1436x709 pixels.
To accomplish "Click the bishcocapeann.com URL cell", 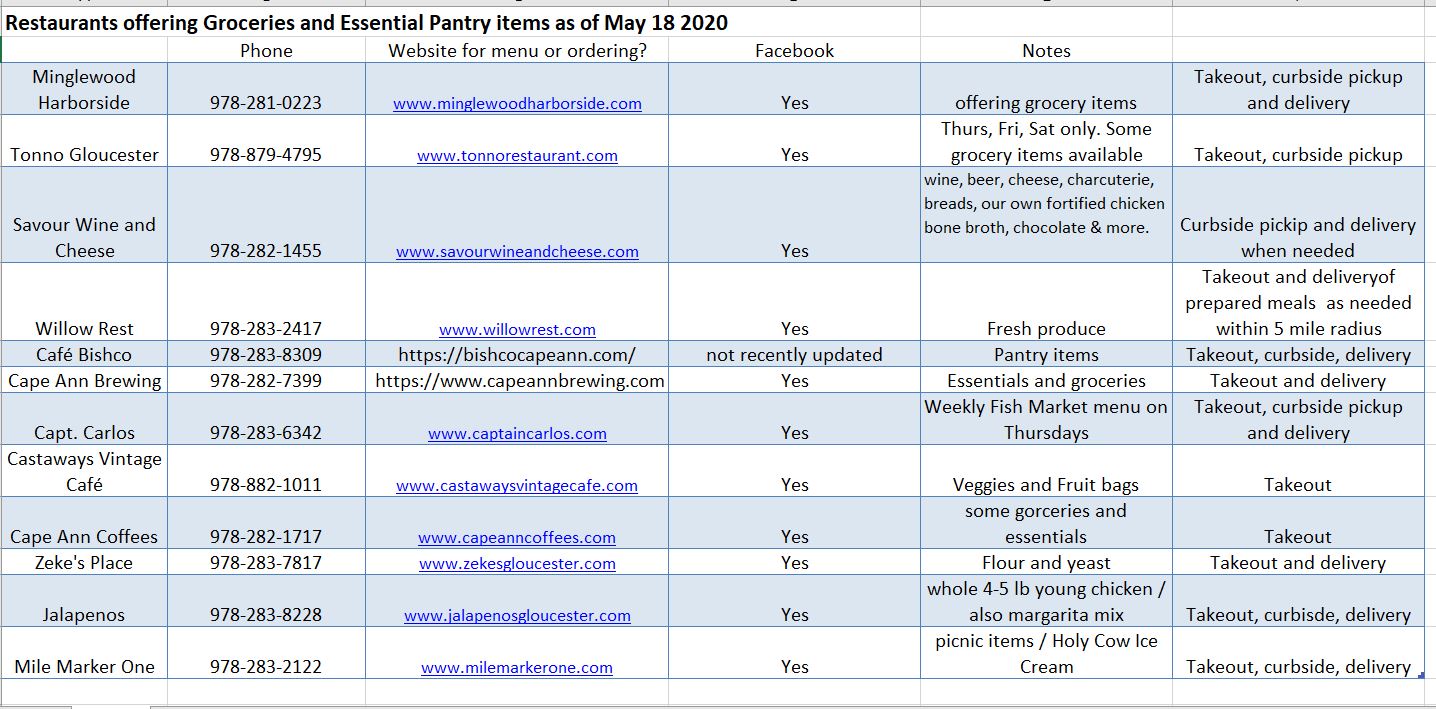I will [517, 355].
